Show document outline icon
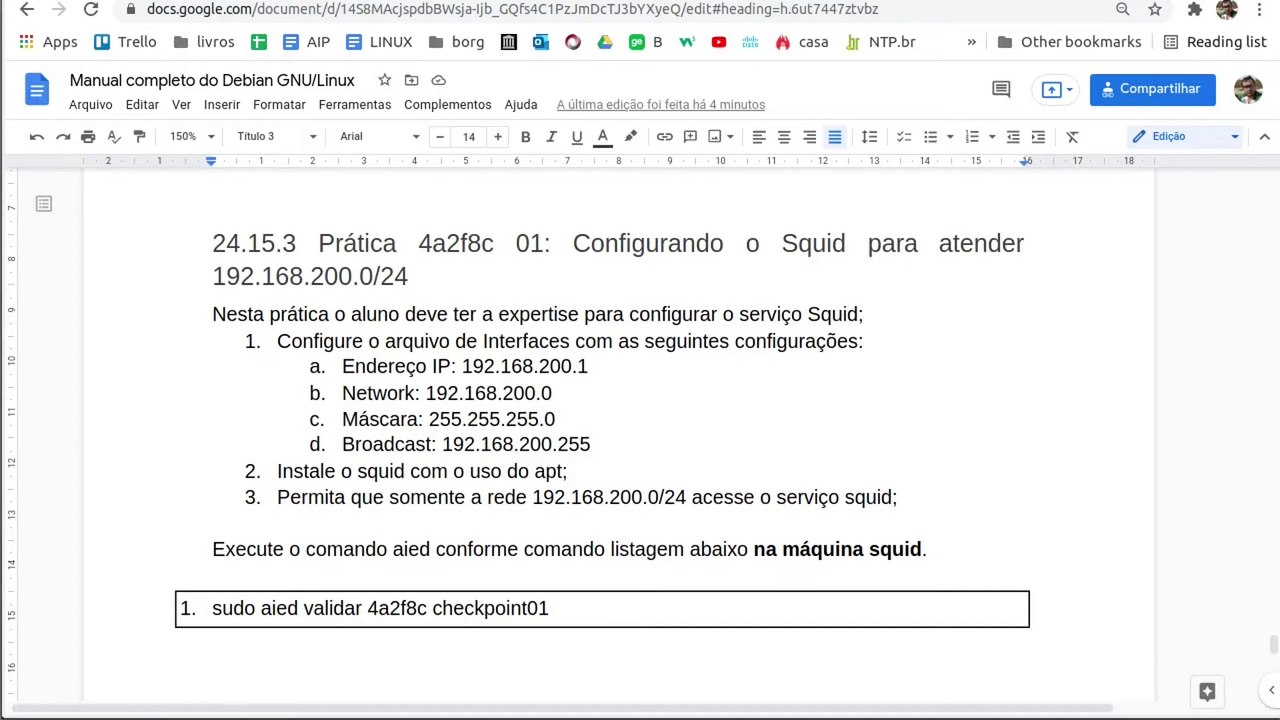 pos(43,204)
